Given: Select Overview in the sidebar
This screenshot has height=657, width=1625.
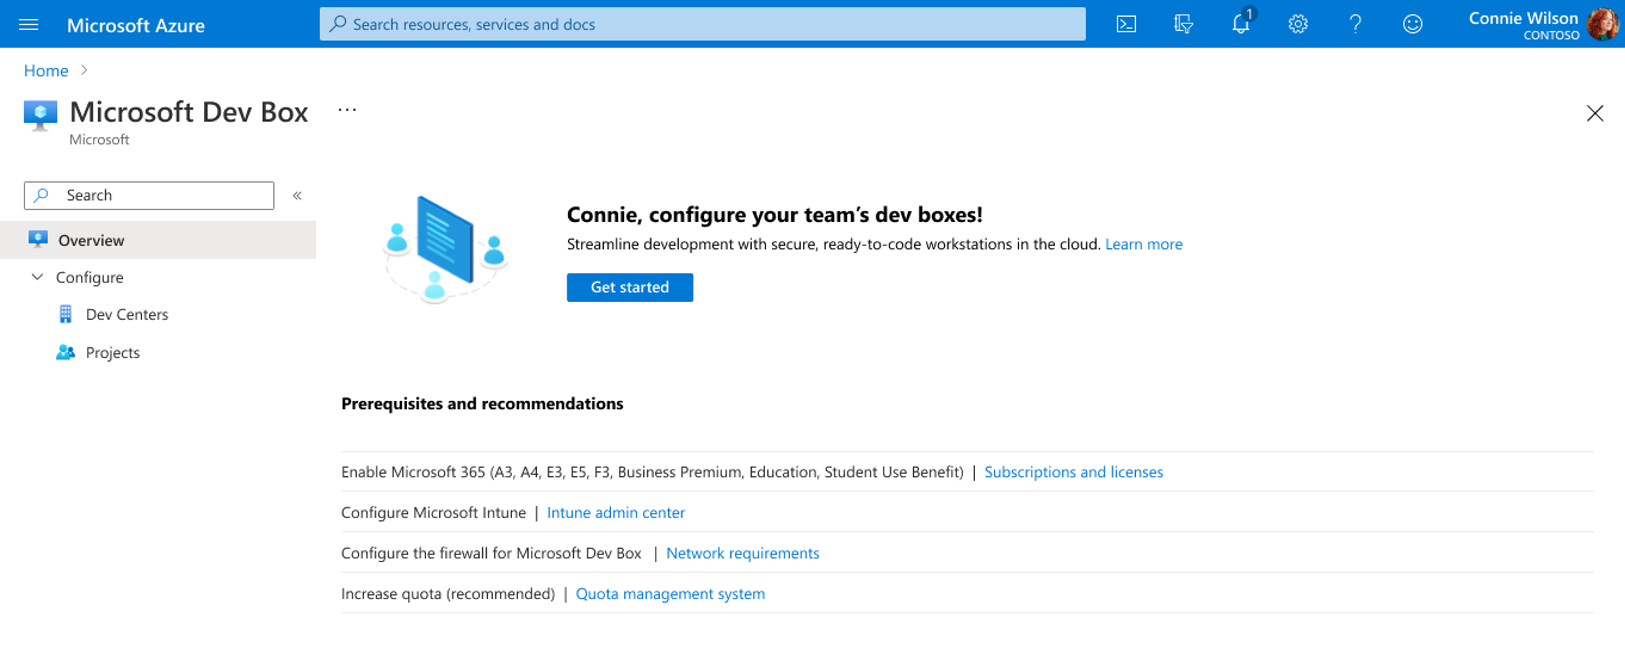Looking at the screenshot, I should (x=91, y=240).
